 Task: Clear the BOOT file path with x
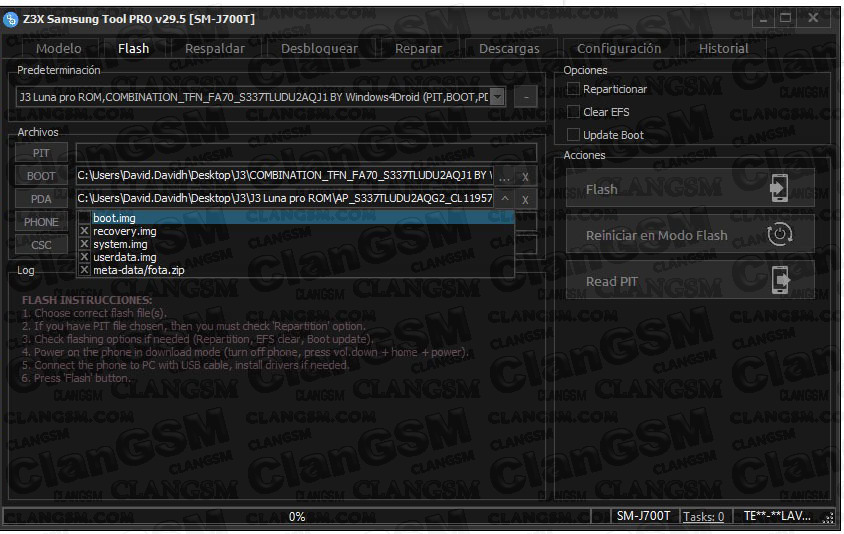(525, 177)
